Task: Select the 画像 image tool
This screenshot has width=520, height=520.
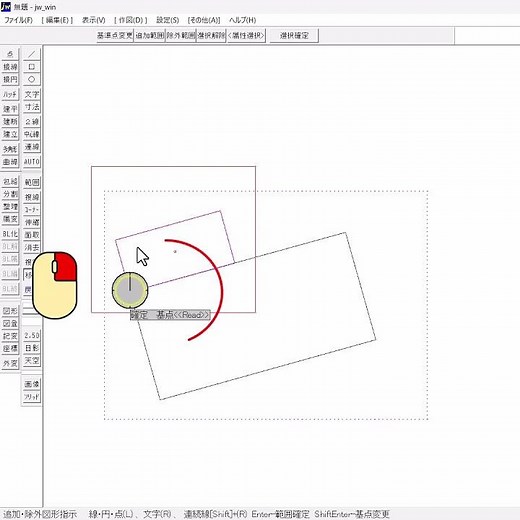Action: 32,384
